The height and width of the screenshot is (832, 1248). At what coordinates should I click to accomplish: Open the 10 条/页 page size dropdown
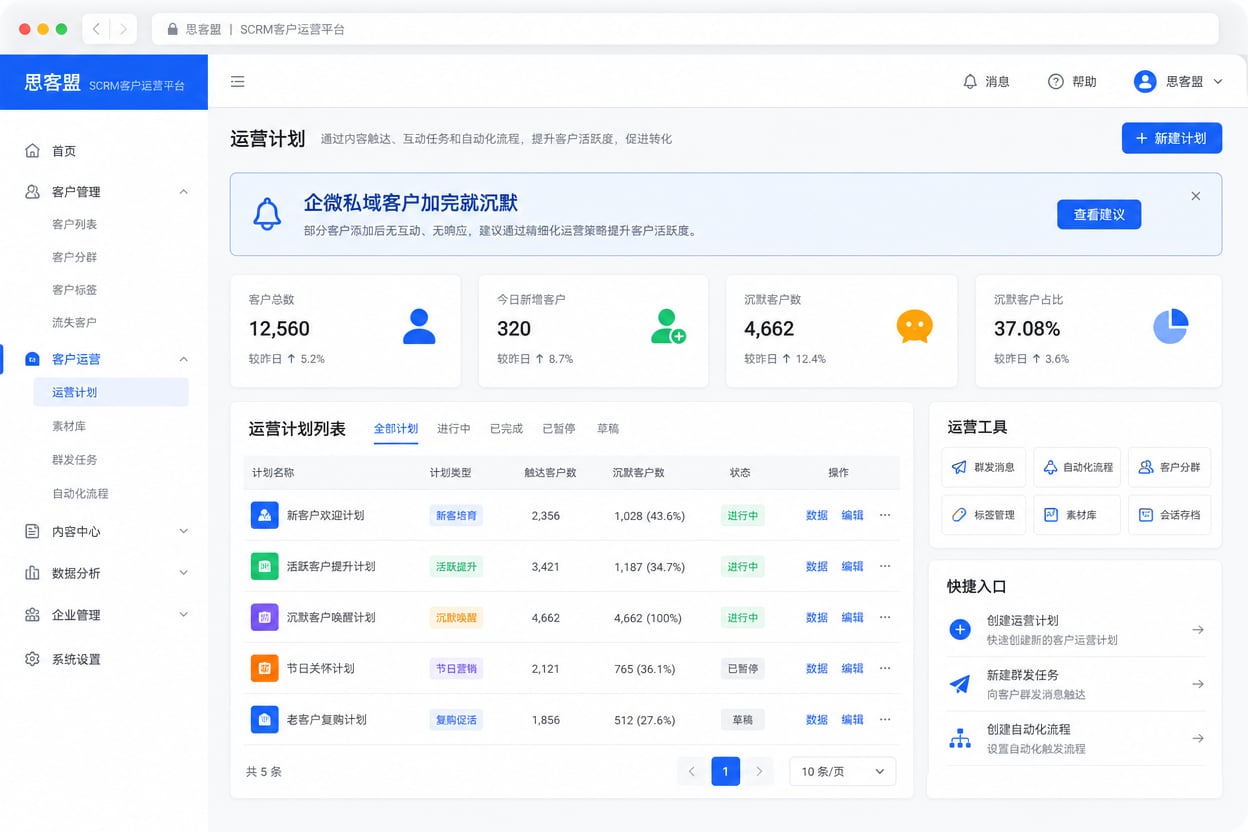[842, 771]
